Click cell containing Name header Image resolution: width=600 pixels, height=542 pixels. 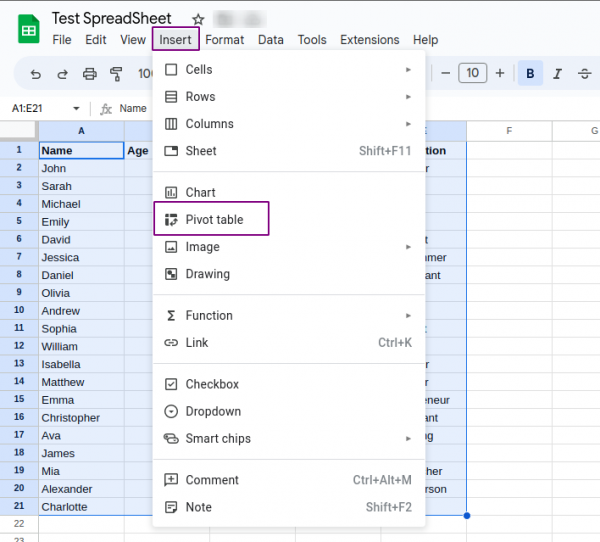82,150
